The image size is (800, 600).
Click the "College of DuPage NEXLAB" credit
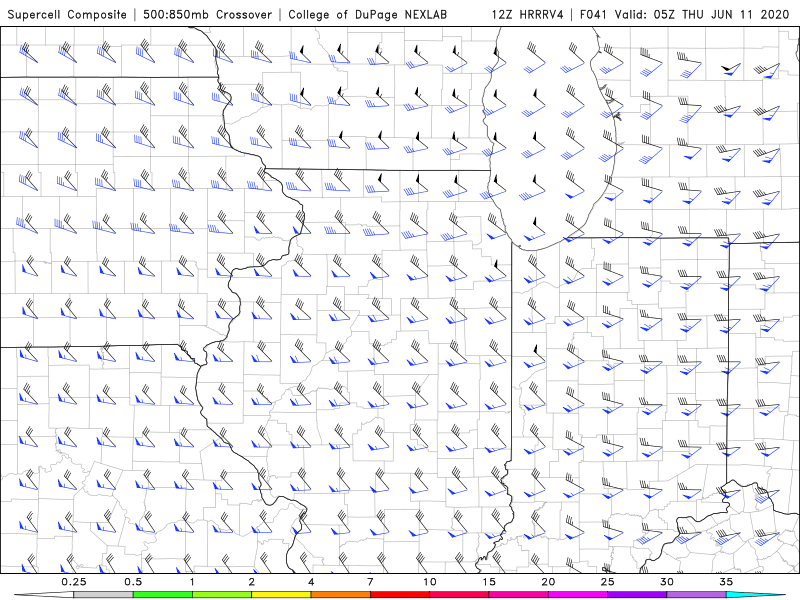tap(367, 15)
